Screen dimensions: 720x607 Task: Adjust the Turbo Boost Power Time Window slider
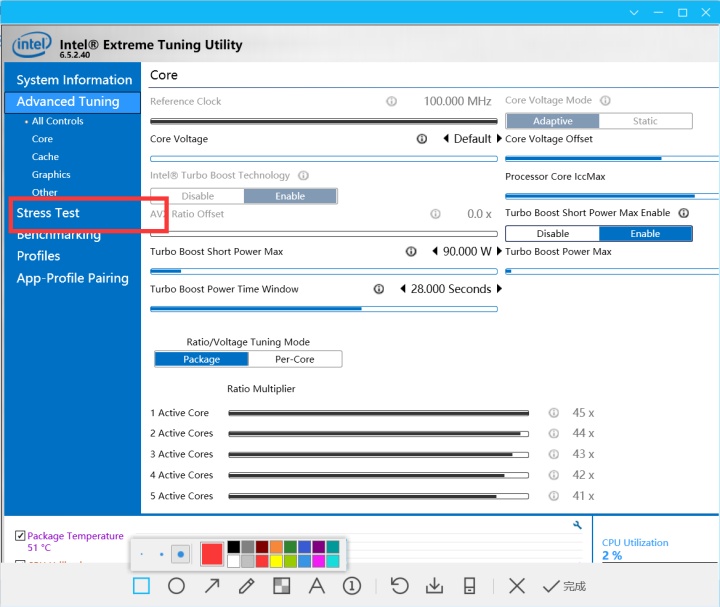click(x=324, y=309)
